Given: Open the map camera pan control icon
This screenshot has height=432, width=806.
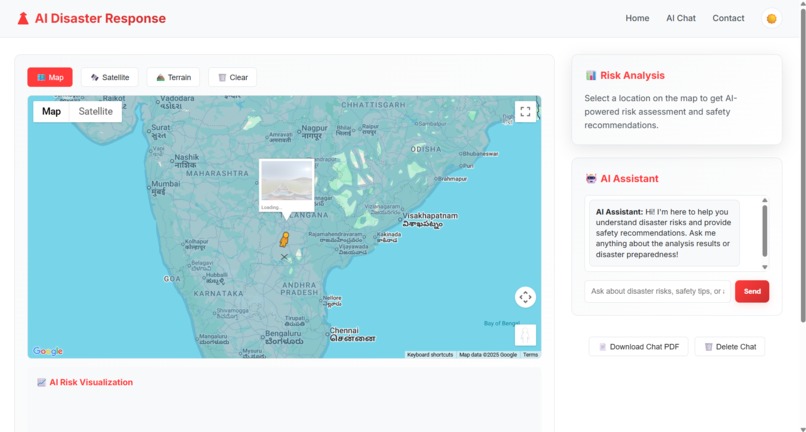Looking at the screenshot, I should coord(525,297).
